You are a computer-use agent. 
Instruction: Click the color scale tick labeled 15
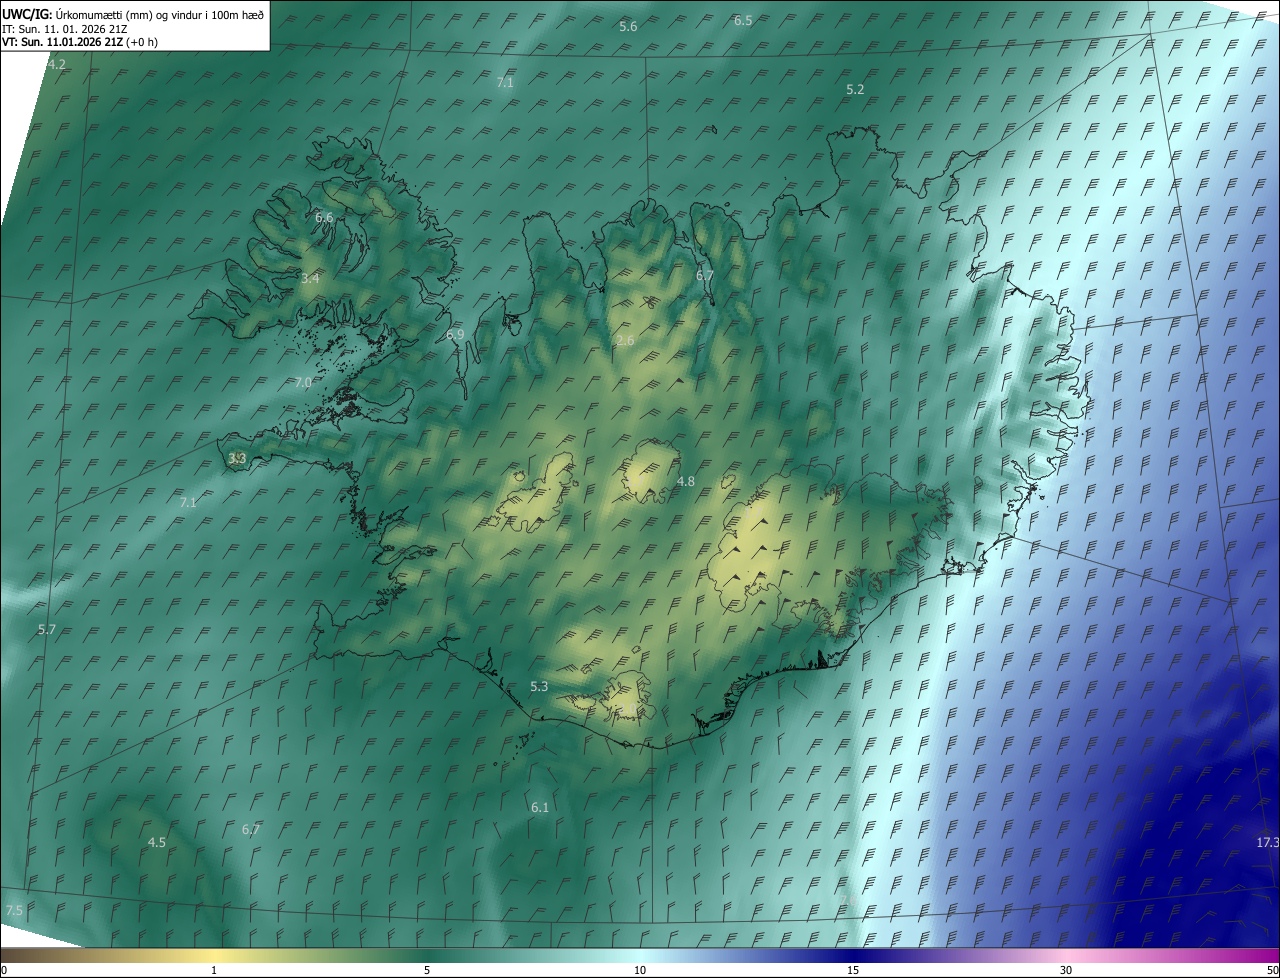[x=853, y=971]
